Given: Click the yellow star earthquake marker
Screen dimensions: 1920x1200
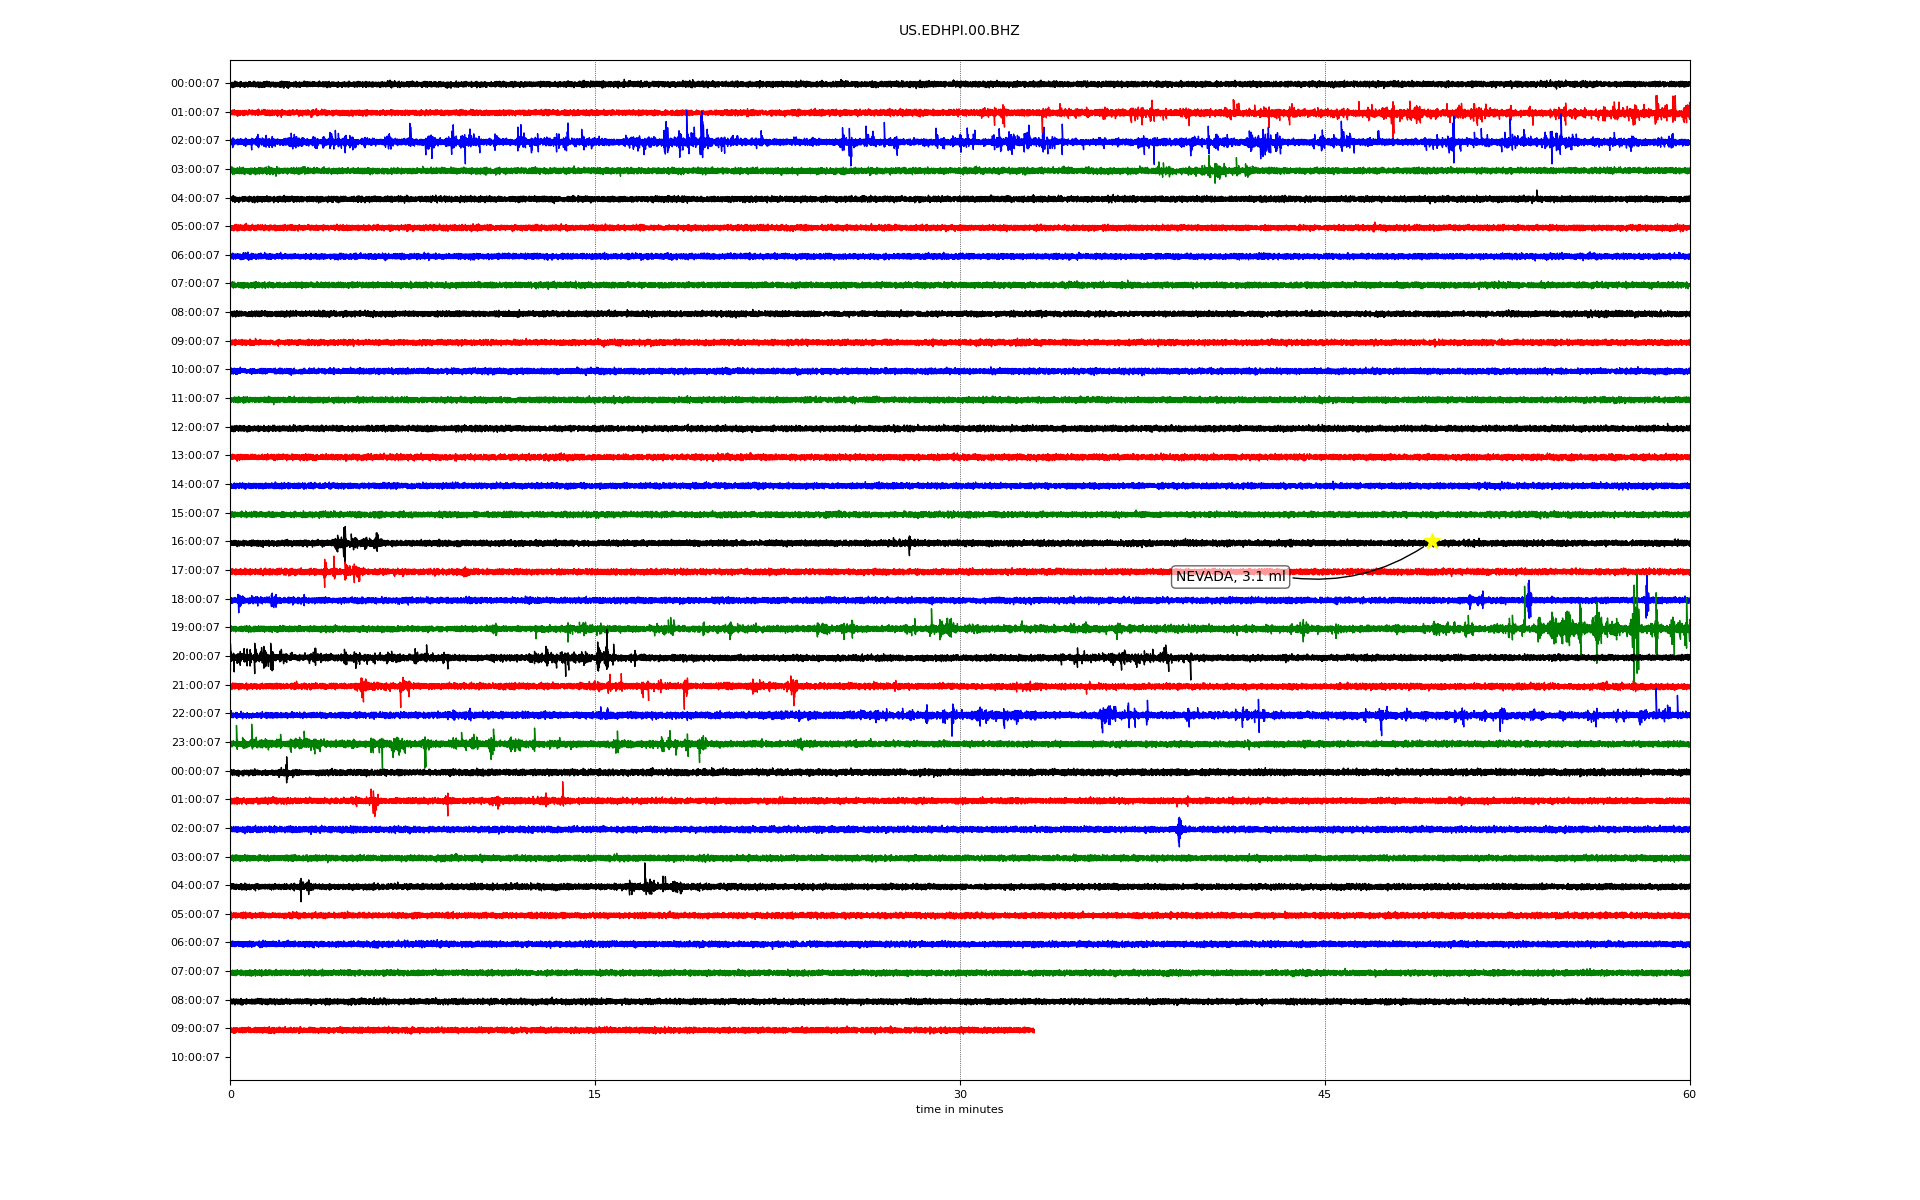Looking at the screenshot, I should [1431, 541].
